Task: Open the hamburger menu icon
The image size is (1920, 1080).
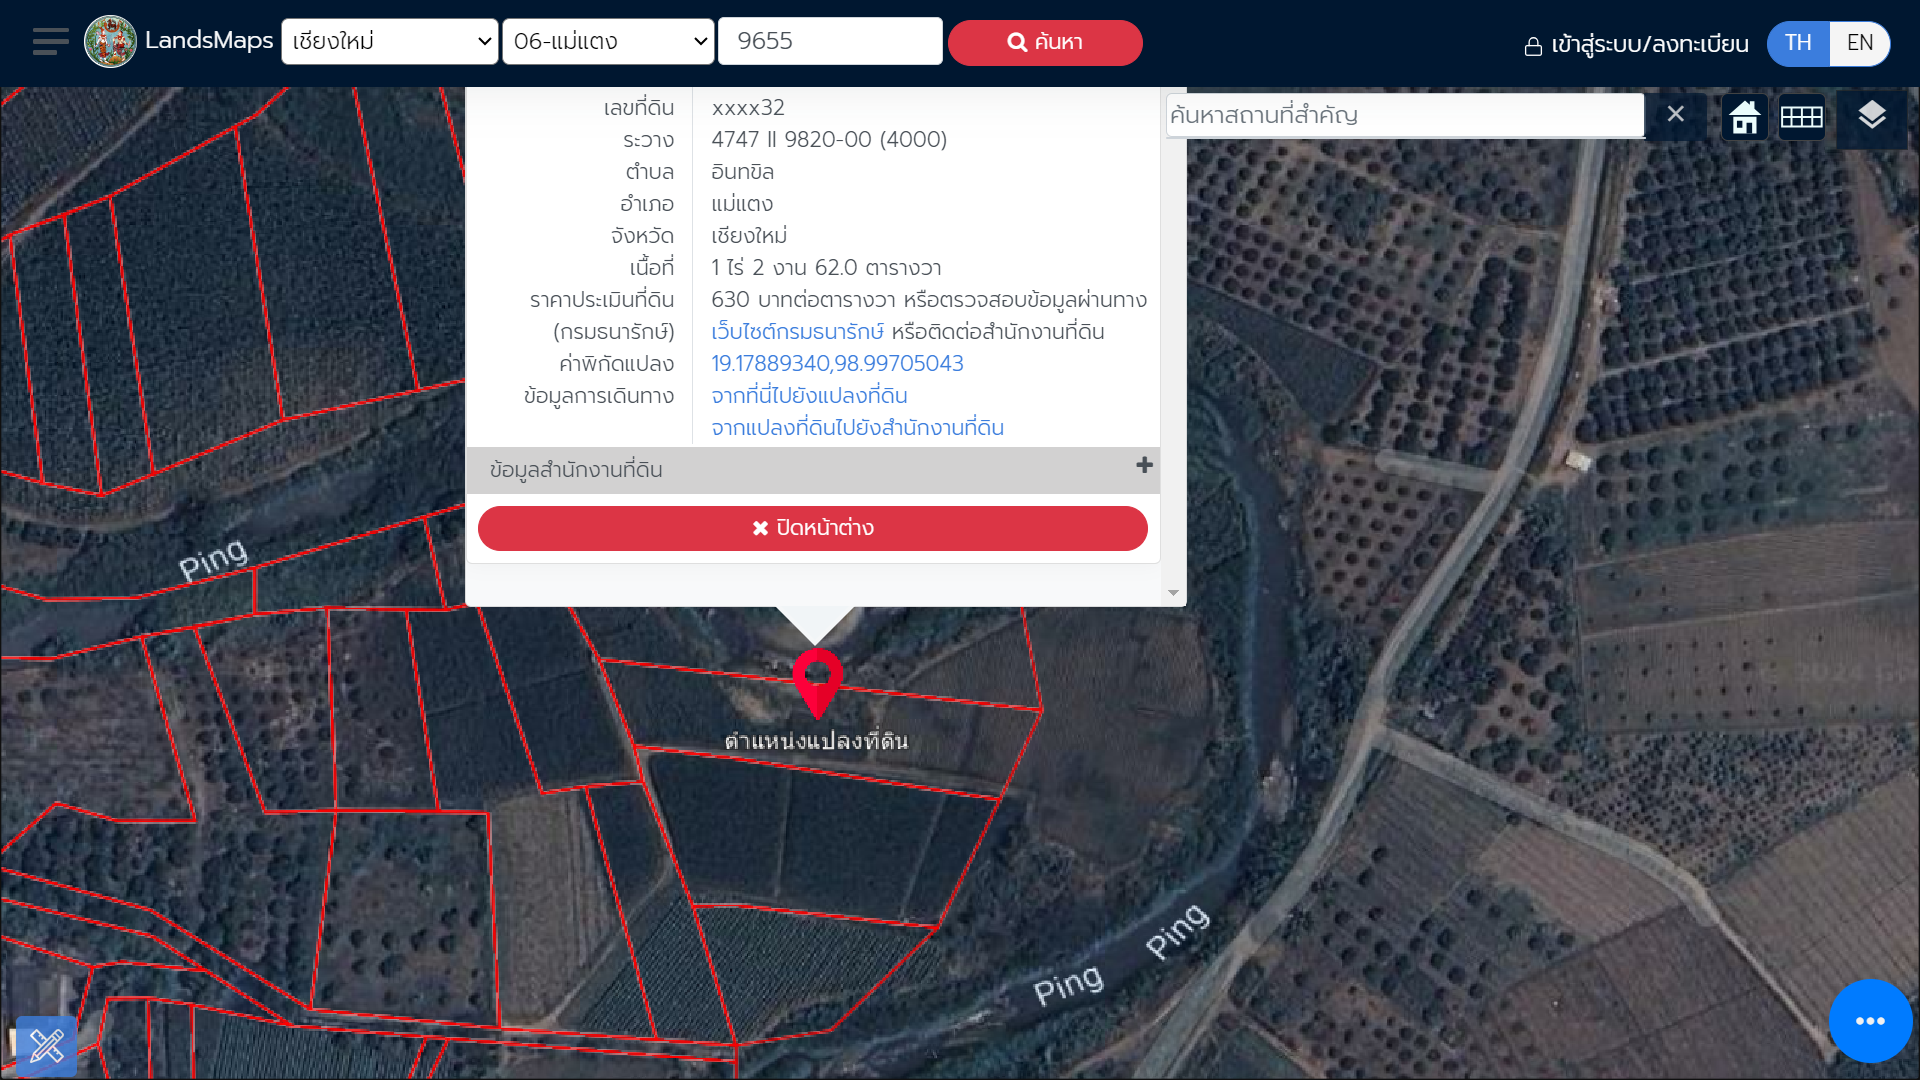Action: (x=50, y=42)
